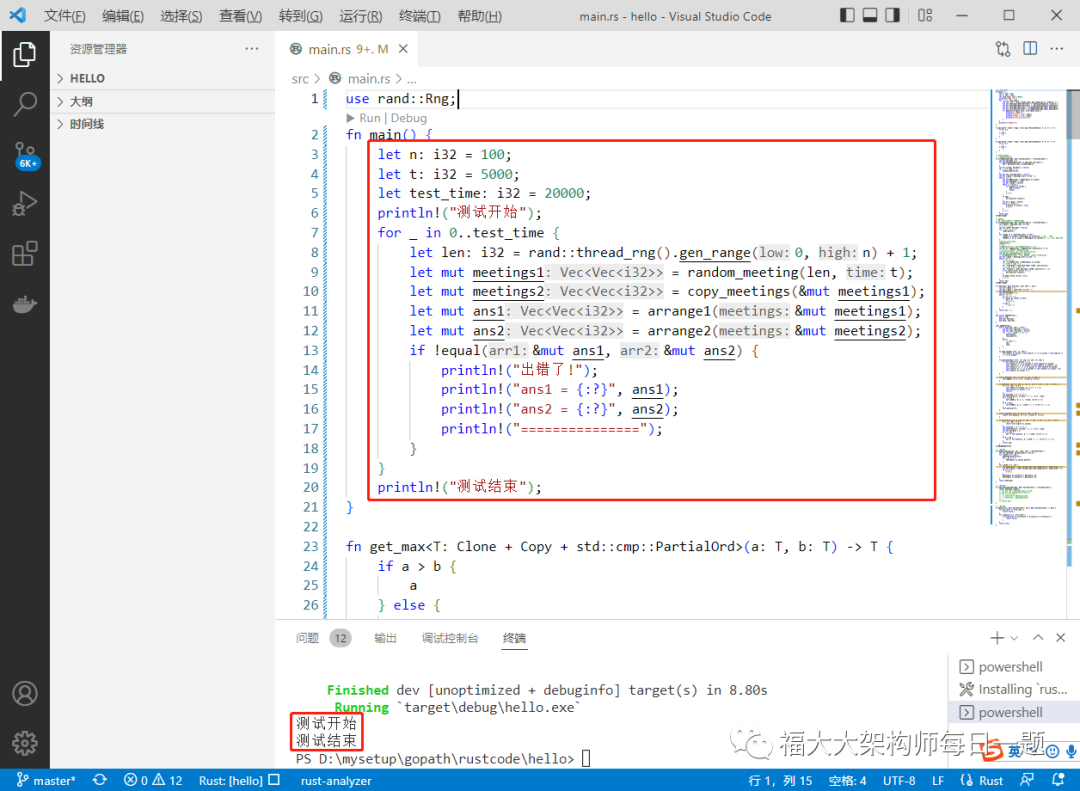The image size is (1080, 791).
Task: Open the Explorer view in activity bar
Action: [25, 54]
